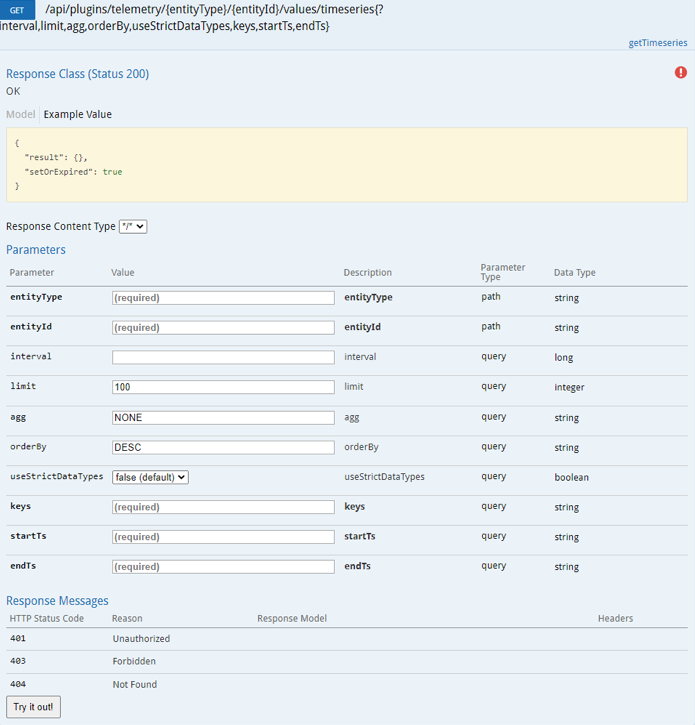Switch to the Model tab
Image resolution: width=695 pixels, height=725 pixels.
(20, 115)
